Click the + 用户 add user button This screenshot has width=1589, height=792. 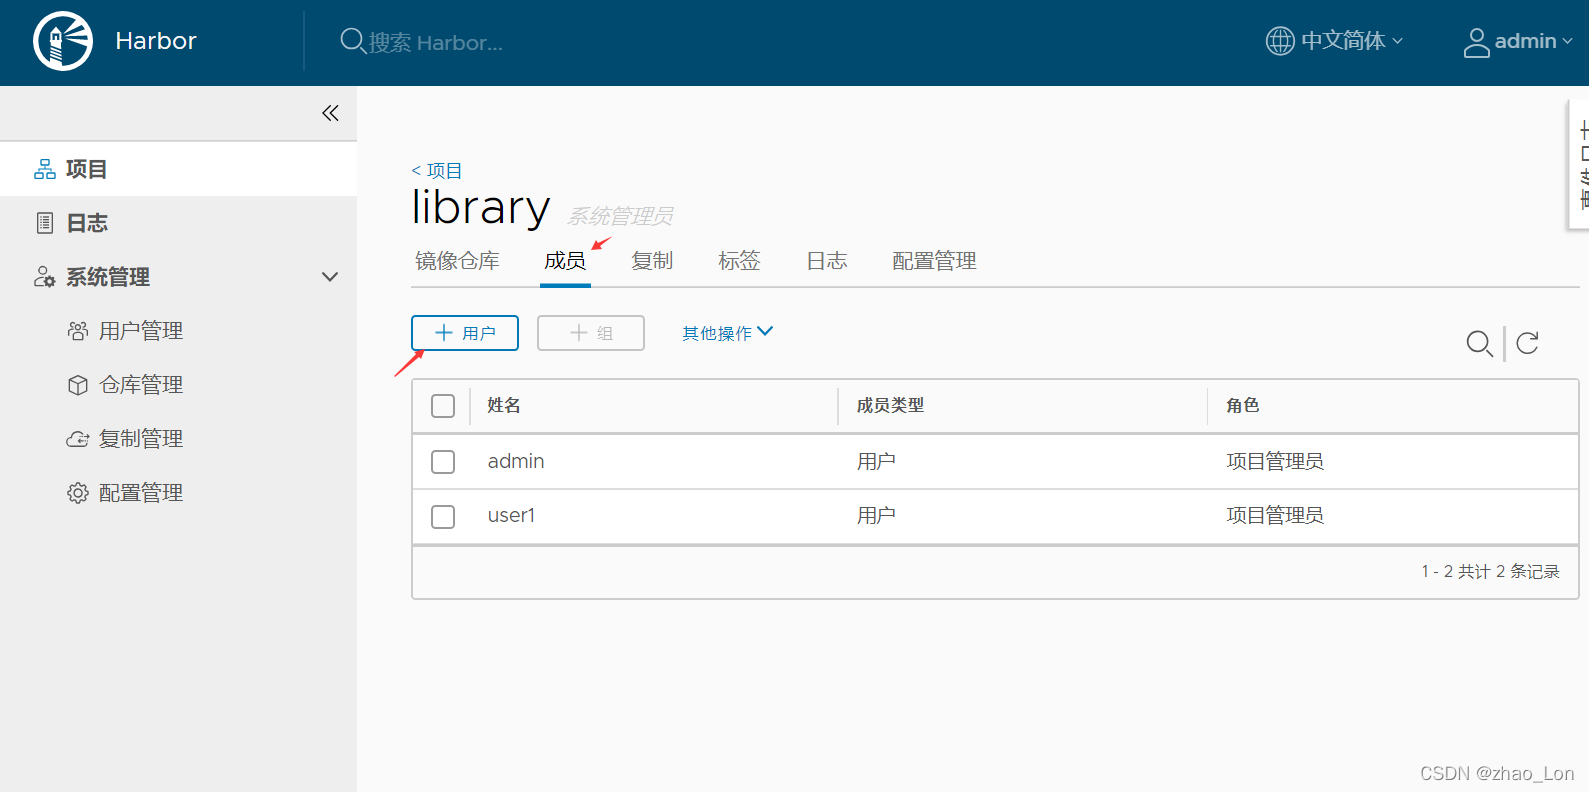pyautogui.click(x=465, y=333)
